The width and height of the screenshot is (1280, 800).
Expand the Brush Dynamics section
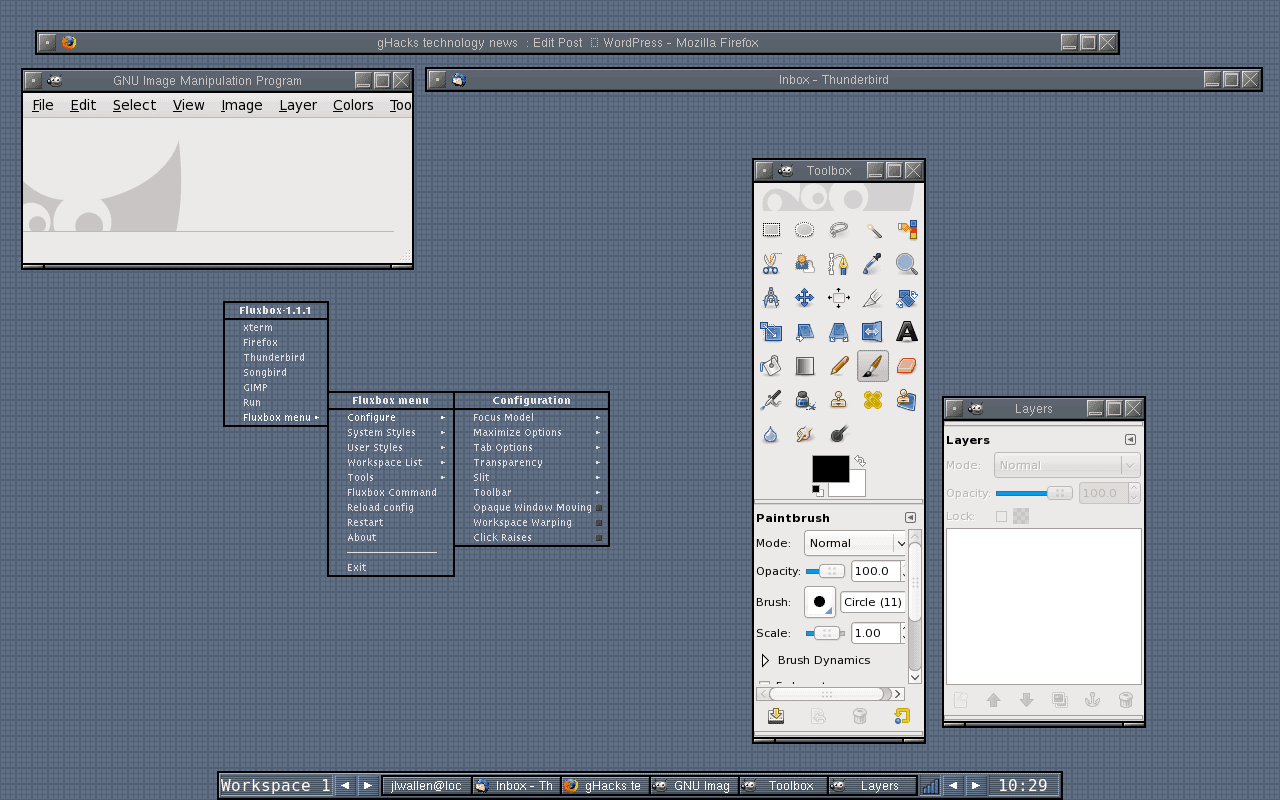(766, 660)
